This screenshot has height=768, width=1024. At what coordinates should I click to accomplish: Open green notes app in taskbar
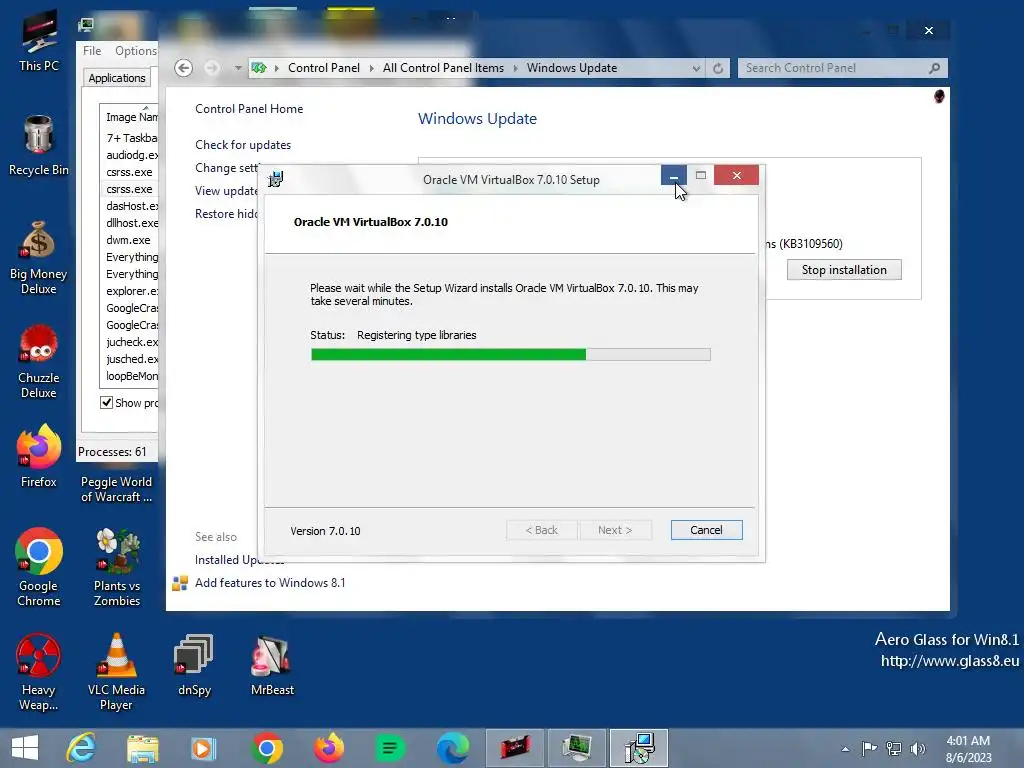pyautogui.click(x=390, y=748)
